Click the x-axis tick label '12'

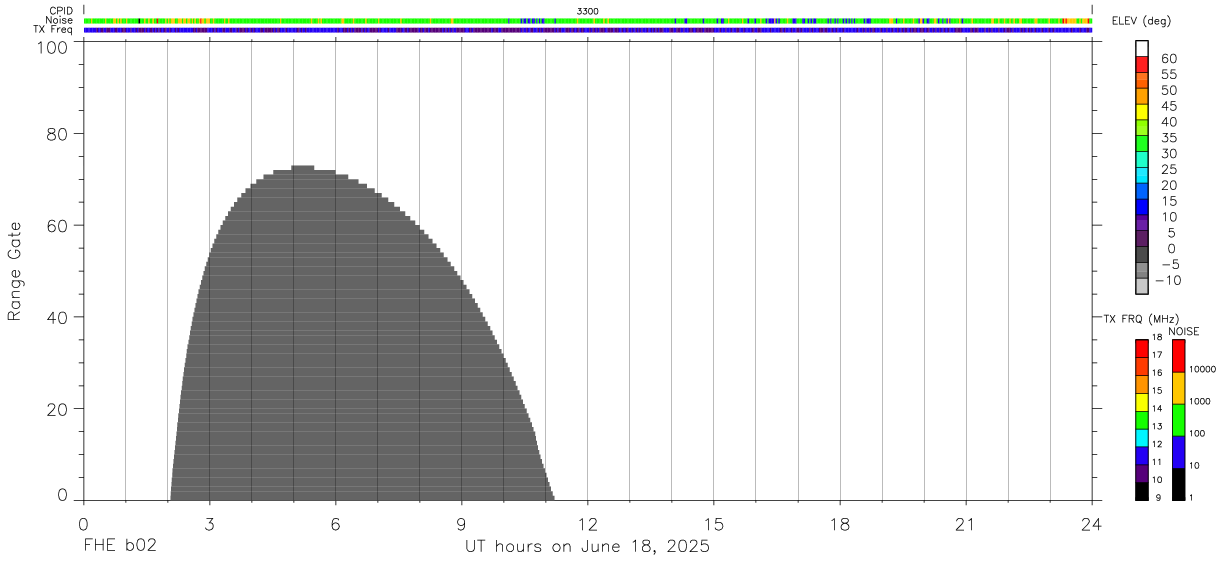(587, 524)
